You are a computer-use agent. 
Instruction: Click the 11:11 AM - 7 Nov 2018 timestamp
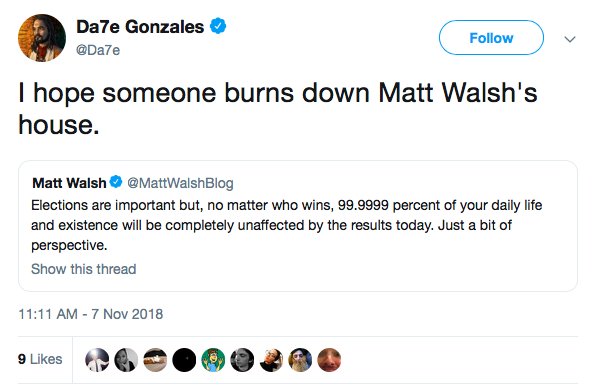point(90,314)
